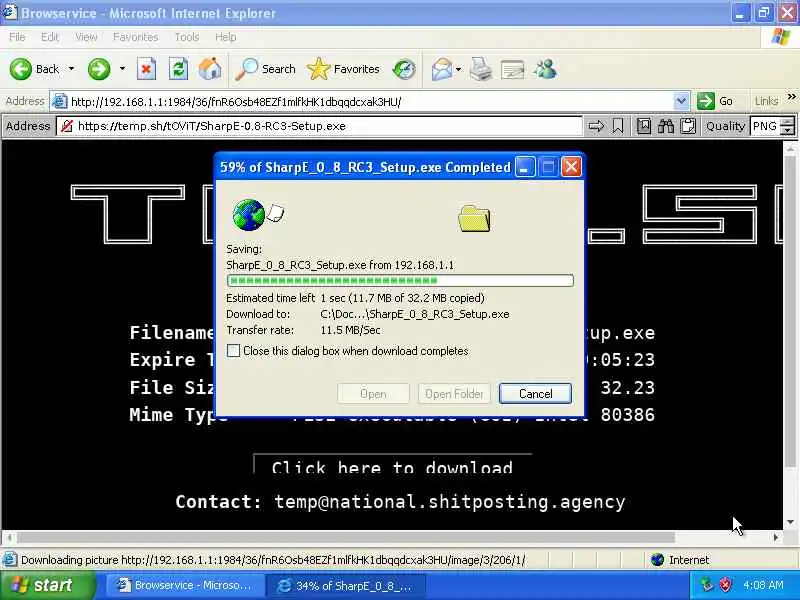Increase Quality with the up stepper arrow
Image resolution: width=800 pixels, height=600 pixels.
788,122
